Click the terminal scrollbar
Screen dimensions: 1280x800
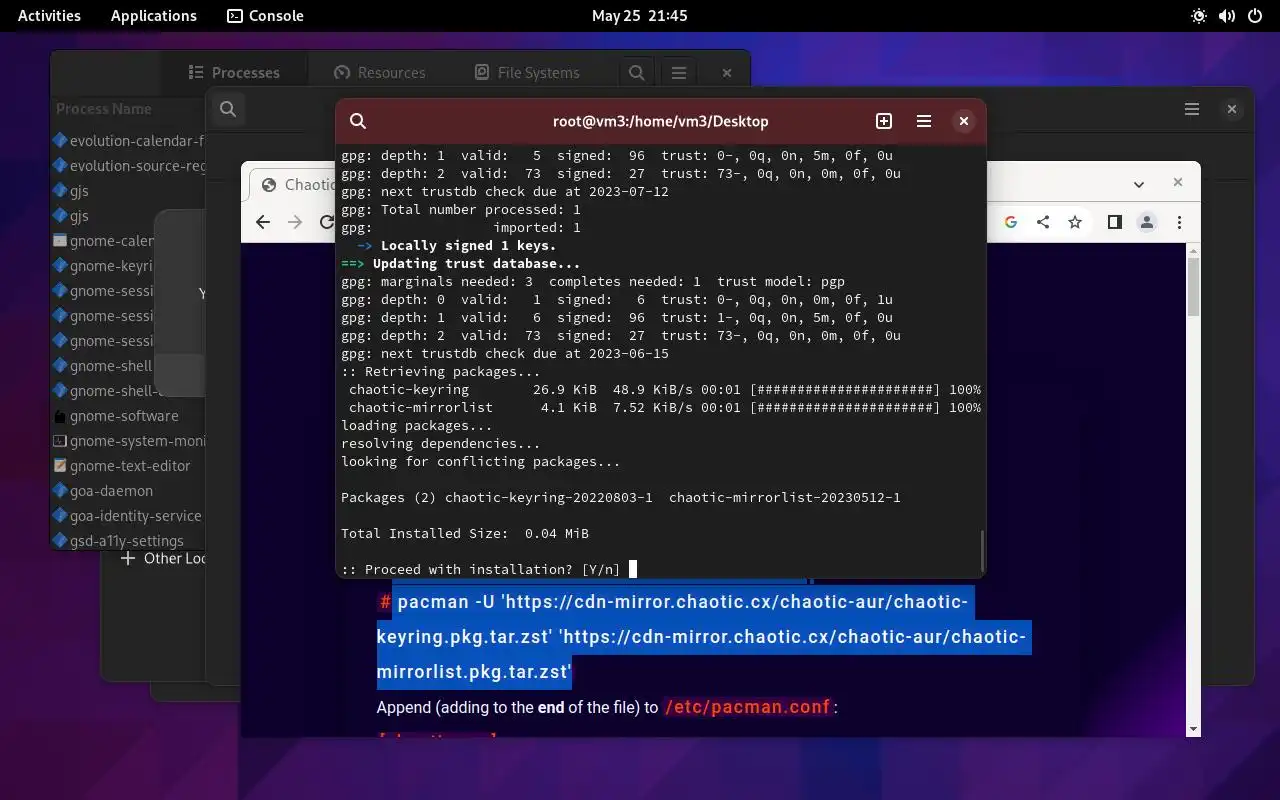pos(982,550)
